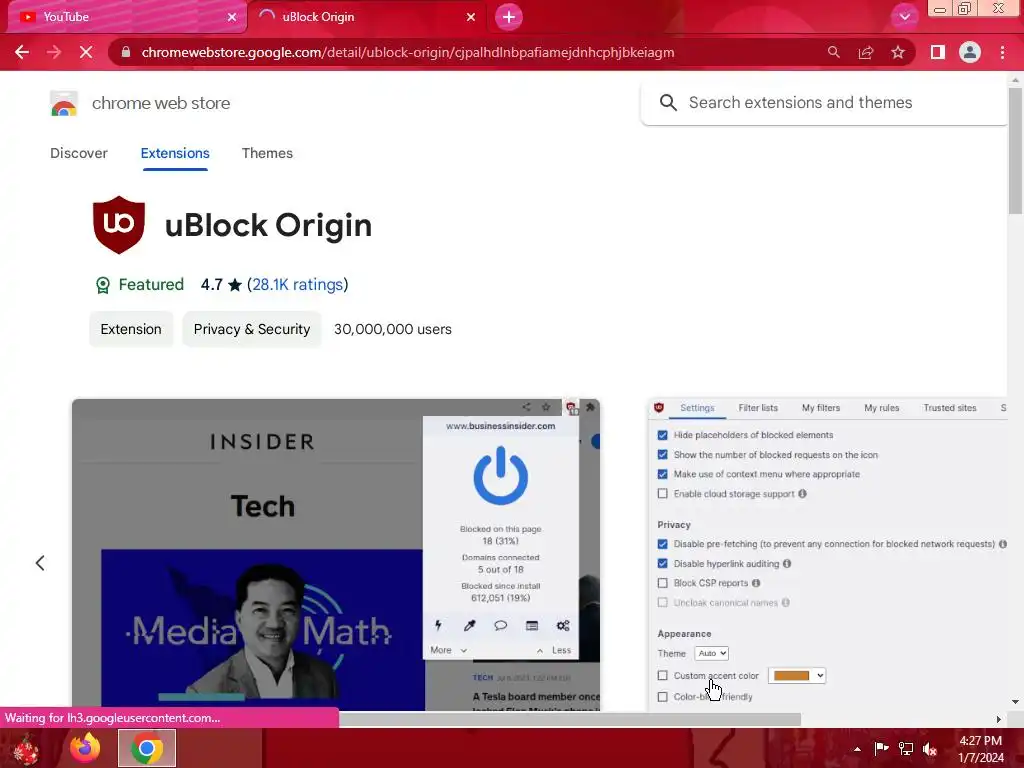Screen dimensions: 1024x768
Task: Click the Chrome icon in the taskbar
Action: [x=147, y=748]
